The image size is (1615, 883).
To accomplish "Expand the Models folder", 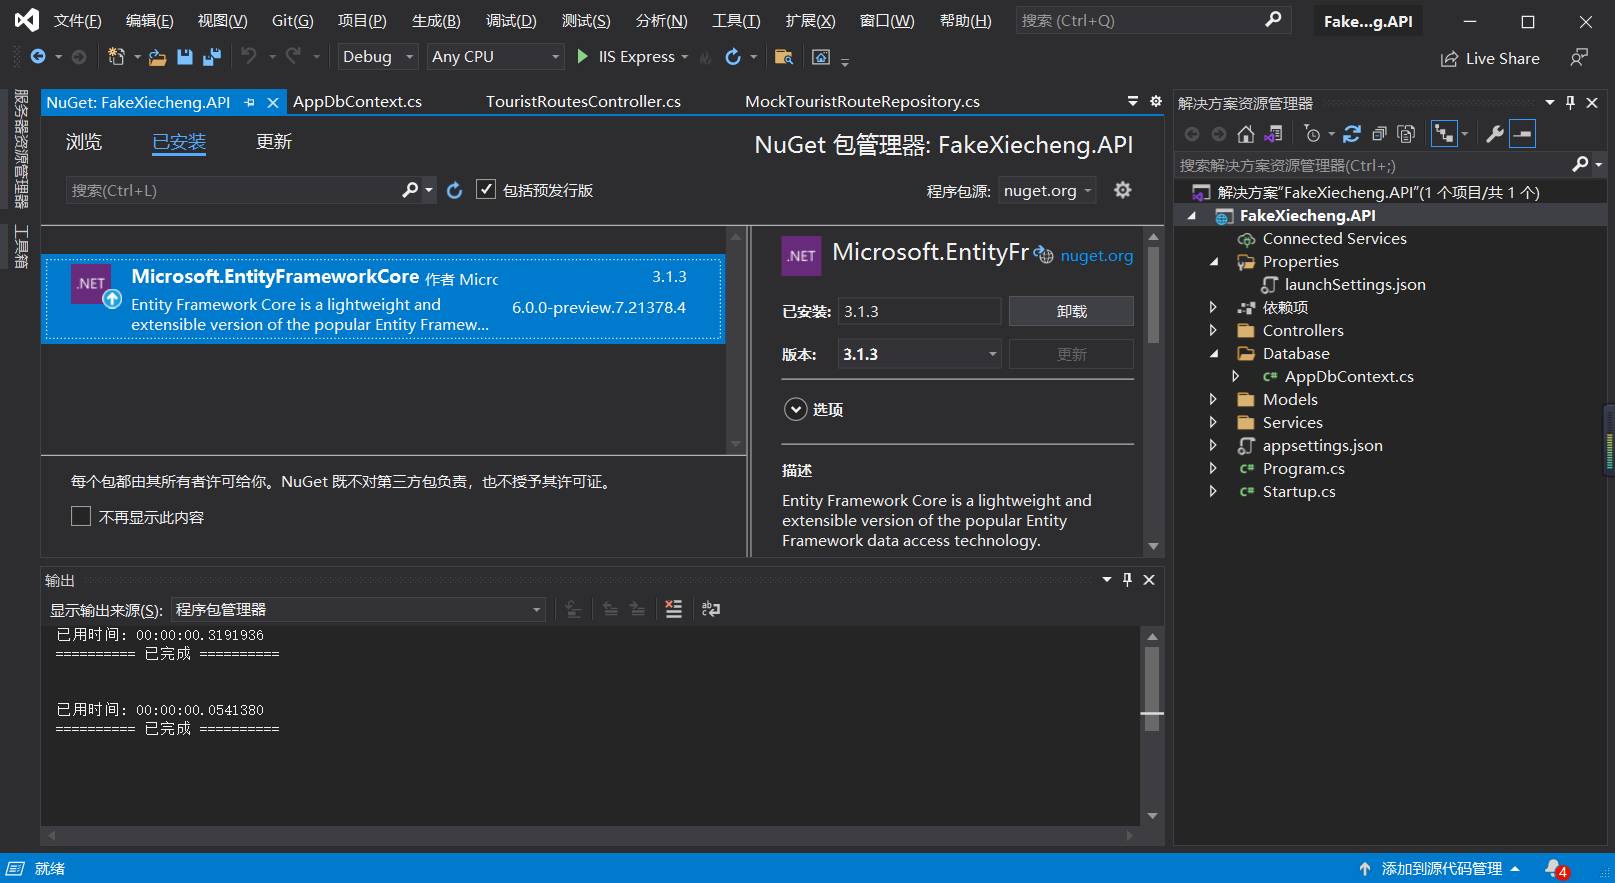I will click(1213, 399).
